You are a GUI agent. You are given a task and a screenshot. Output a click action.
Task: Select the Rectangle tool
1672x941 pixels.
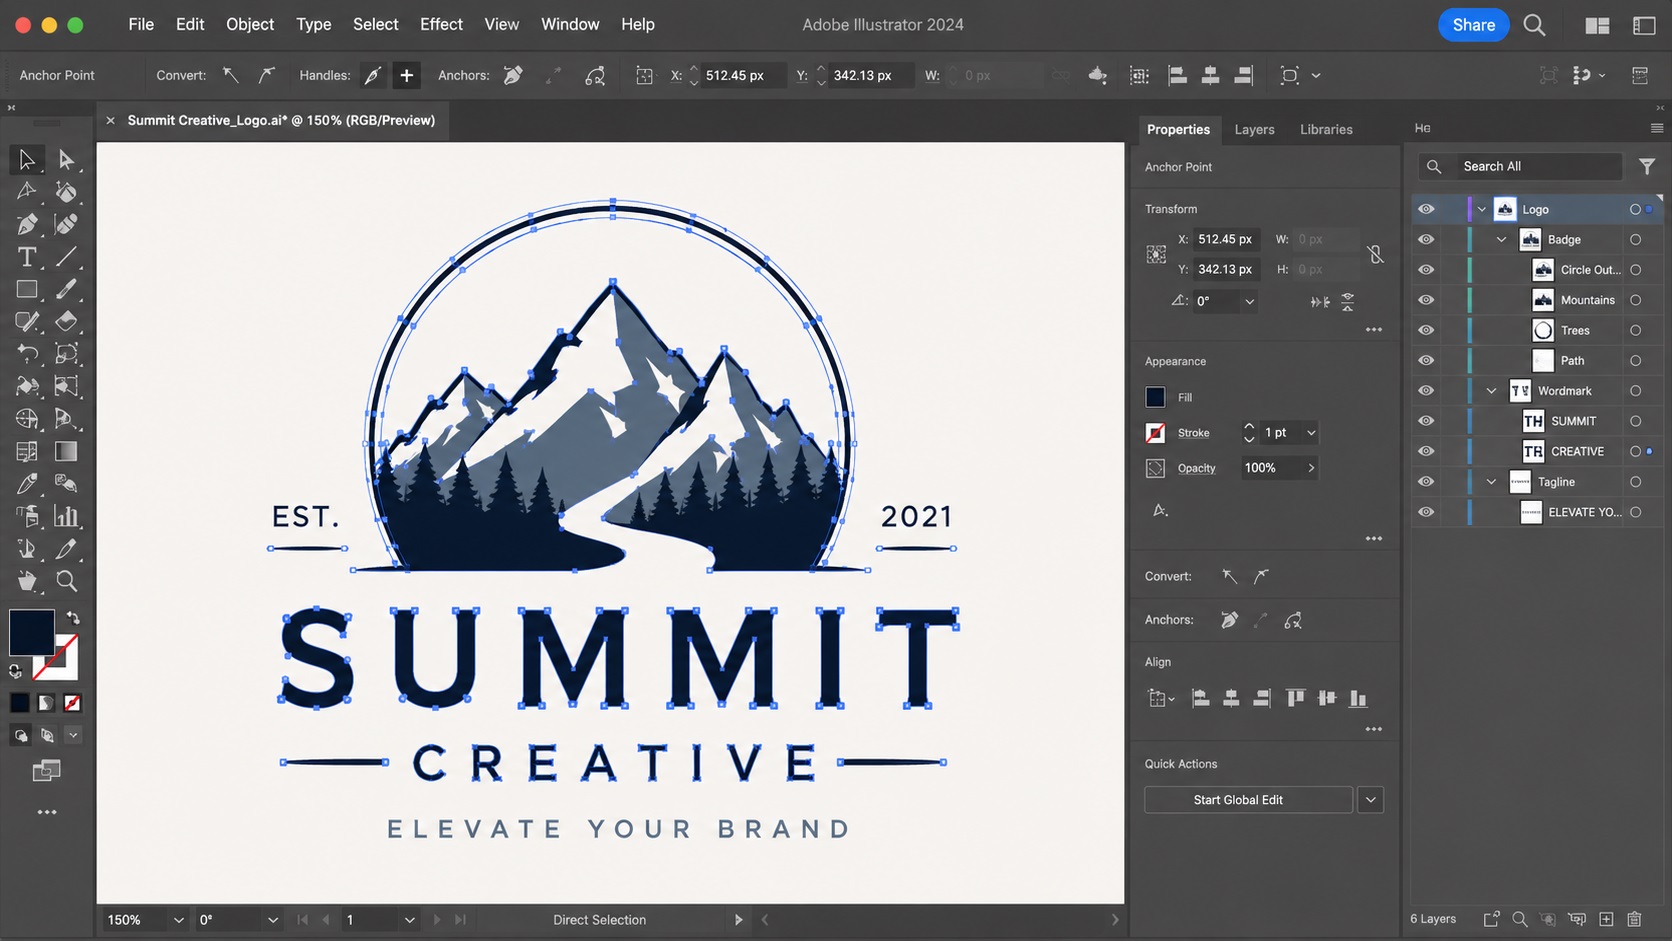(27, 289)
